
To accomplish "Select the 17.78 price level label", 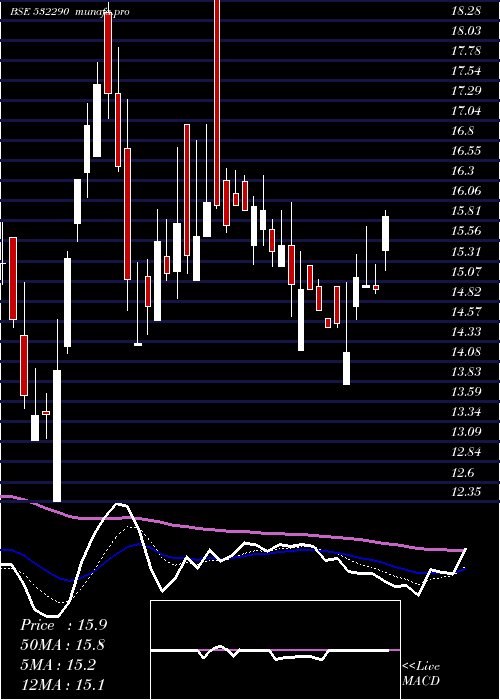I will pyautogui.click(x=466, y=51).
